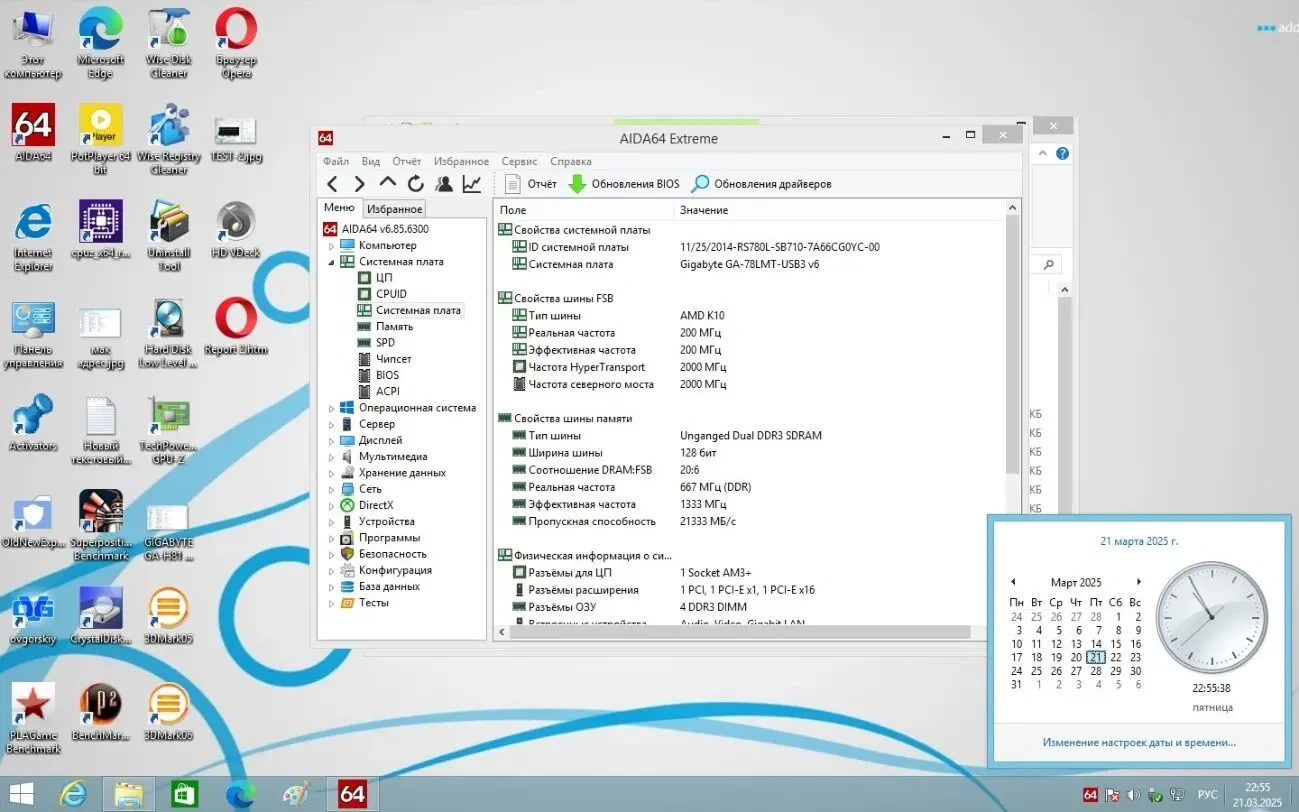Image resolution: width=1299 pixels, height=812 pixels.
Task: Open BIOS updates with green arrow
Action: point(623,184)
